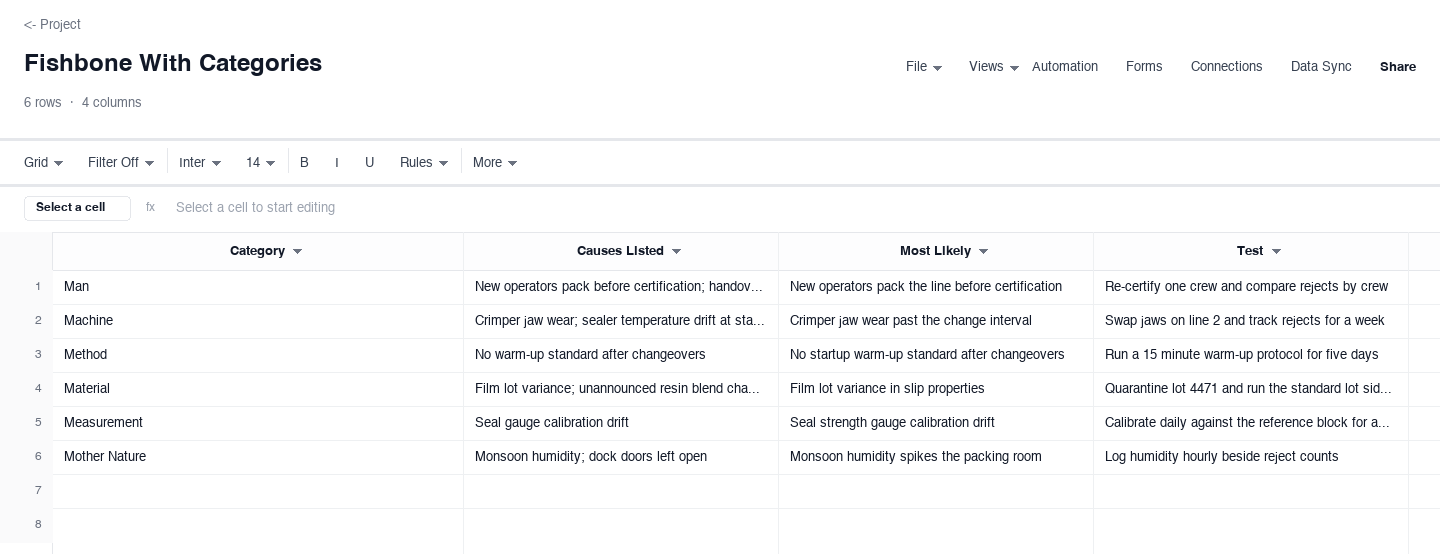This screenshot has height=554, width=1440.
Task: Select the cell 'Measurement'
Action: pyautogui.click(x=258, y=423)
